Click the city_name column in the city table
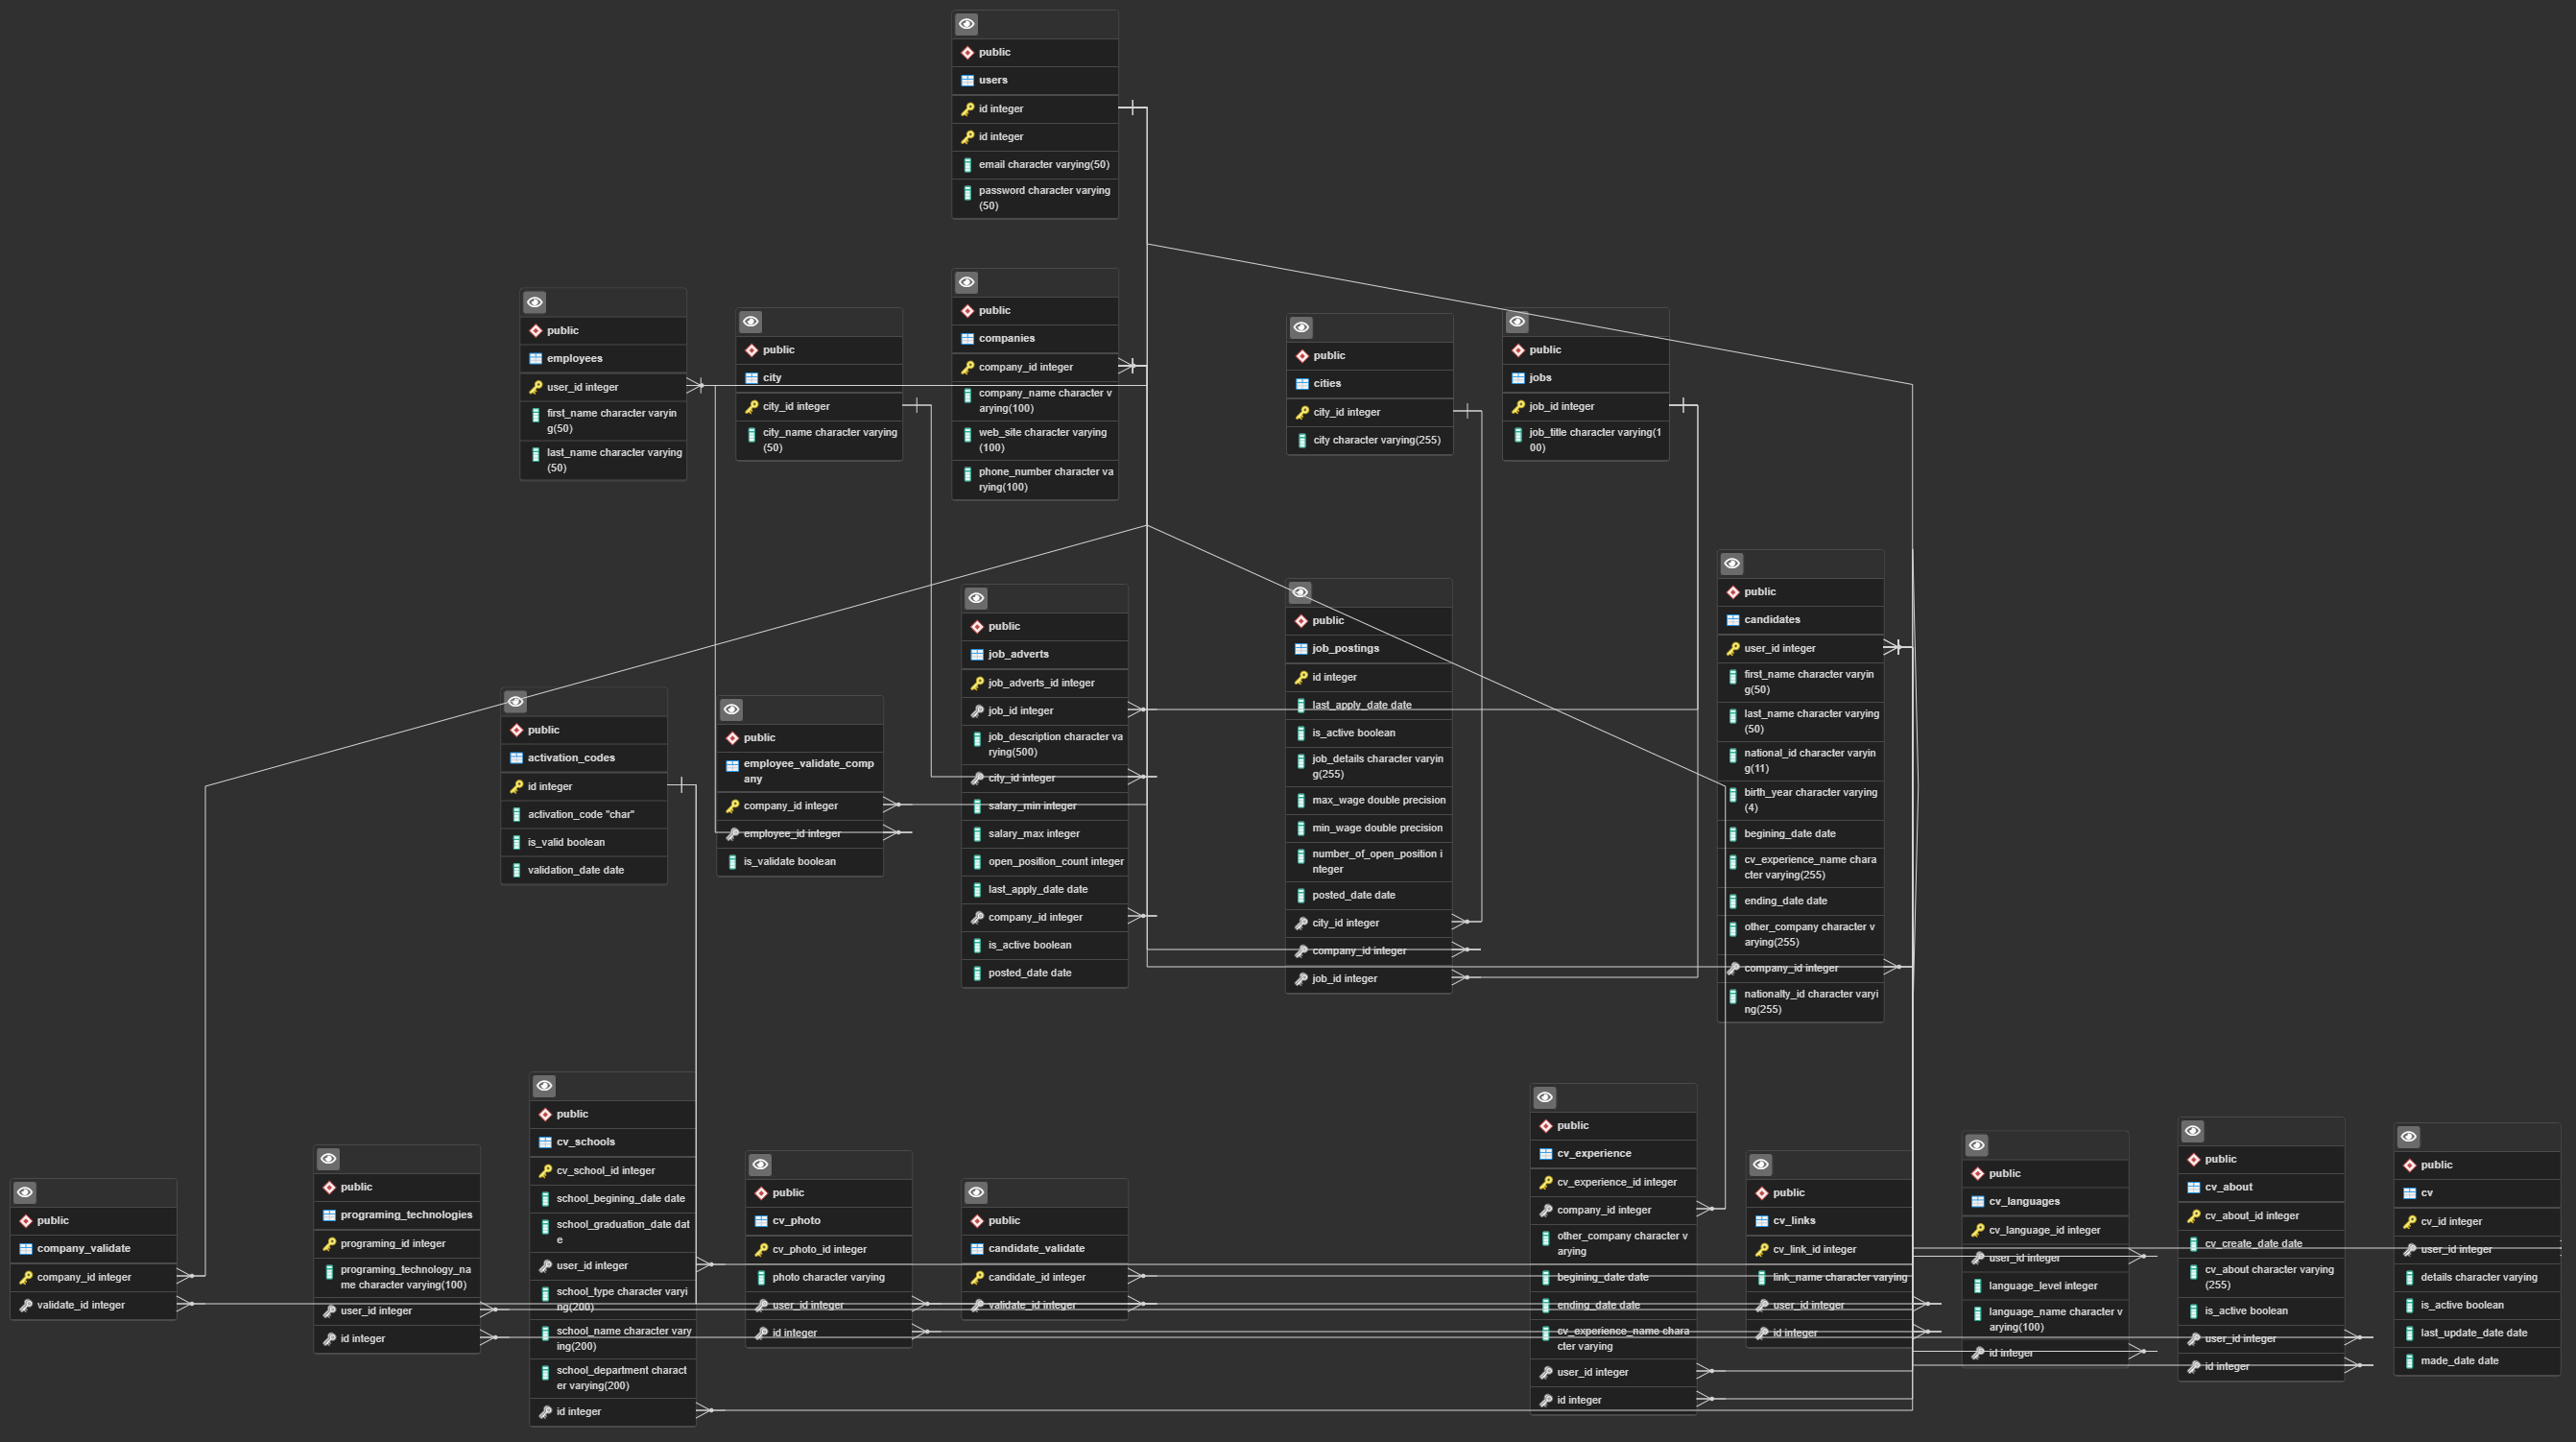Image resolution: width=2576 pixels, height=1442 pixels. [824, 439]
